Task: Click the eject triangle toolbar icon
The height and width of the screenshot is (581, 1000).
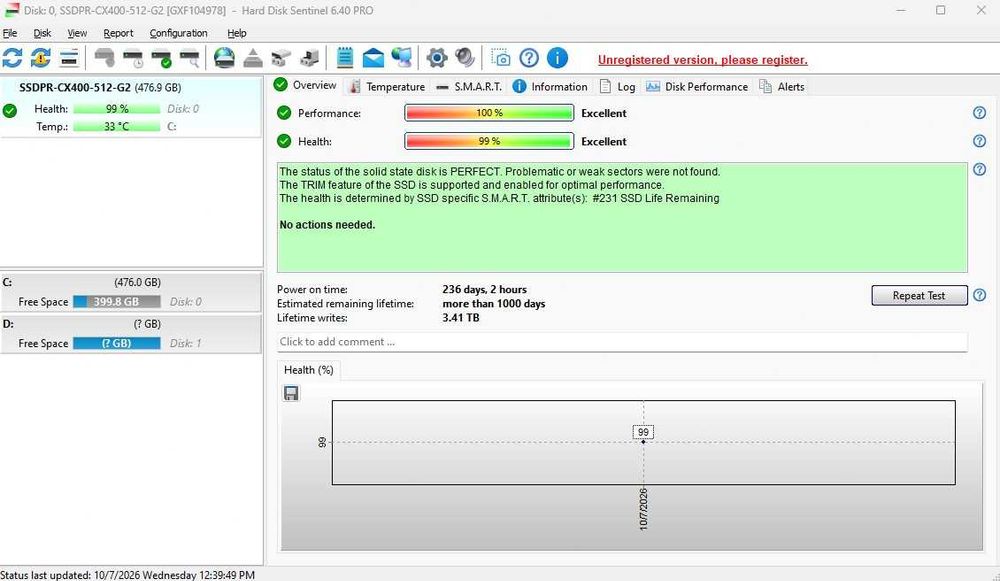Action: (253, 59)
